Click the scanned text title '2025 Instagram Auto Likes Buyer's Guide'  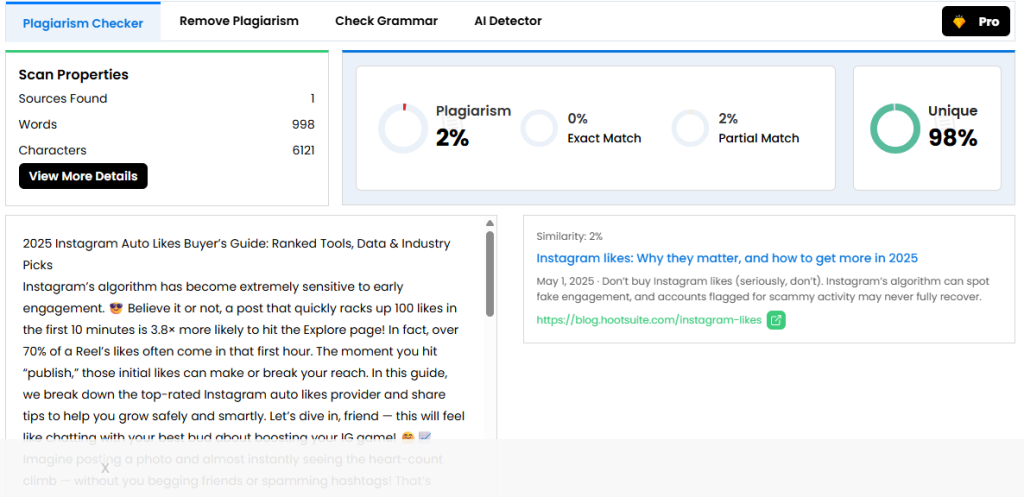(144, 244)
